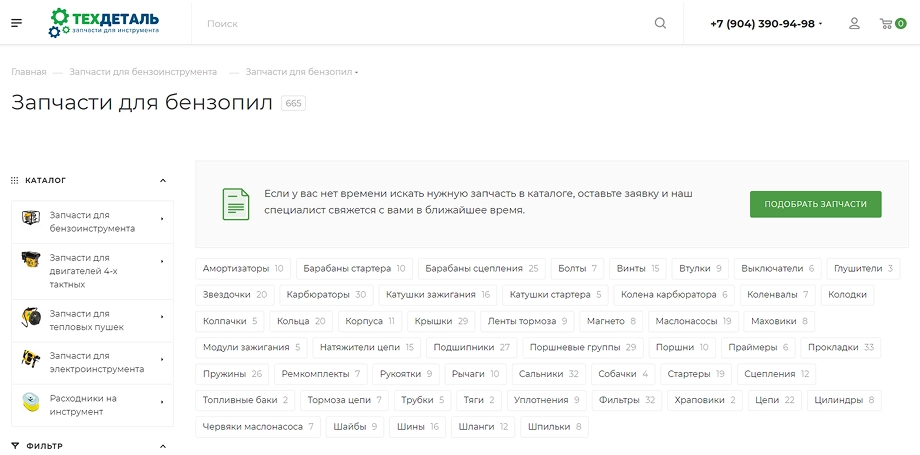Click the ТехДеталь logo
Viewport: 920px width, 455px height.
[x=104, y=23]
